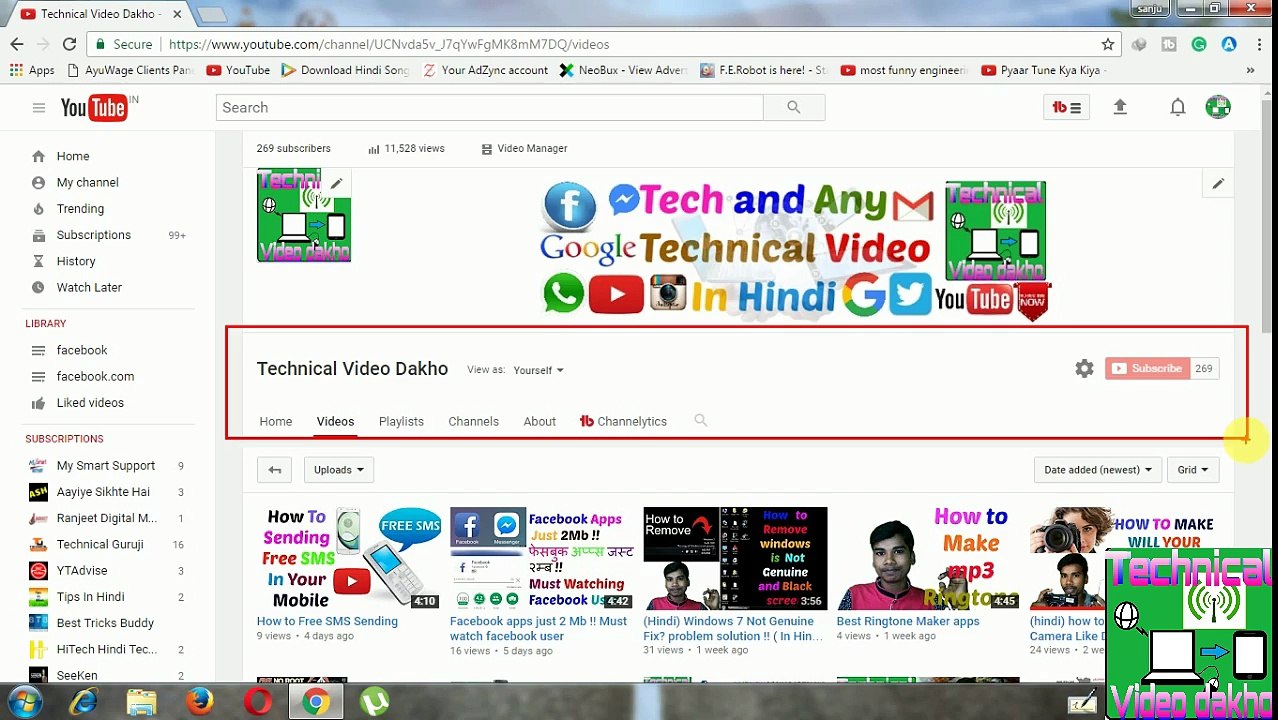Launch Firefox from the taskbar
Viewport: 1278px width, 720px height.
pos(200,702)
